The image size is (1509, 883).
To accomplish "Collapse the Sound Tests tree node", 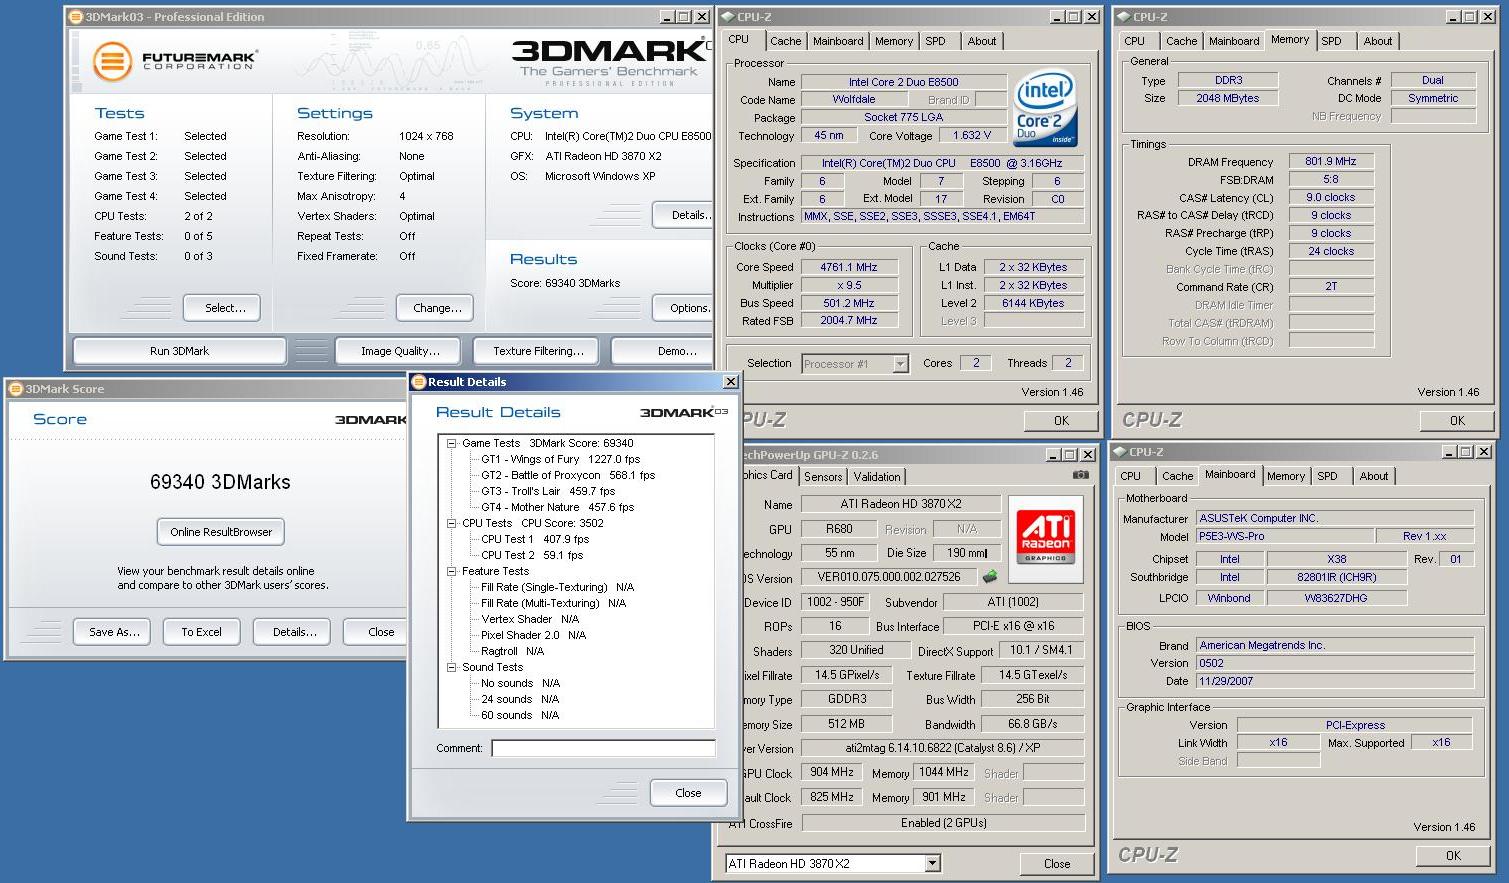I will pos(452,667).
